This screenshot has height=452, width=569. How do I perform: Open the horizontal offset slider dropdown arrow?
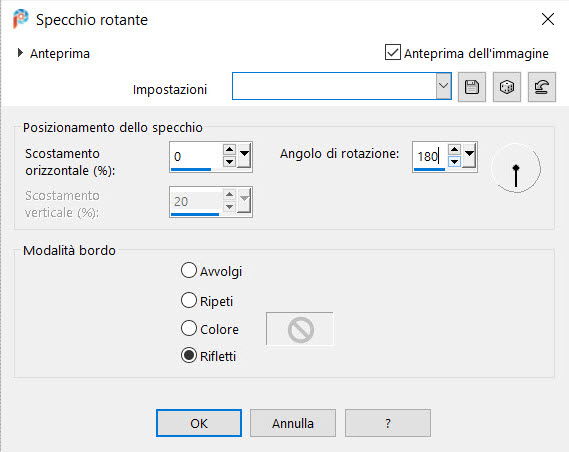tap(244, 156)
